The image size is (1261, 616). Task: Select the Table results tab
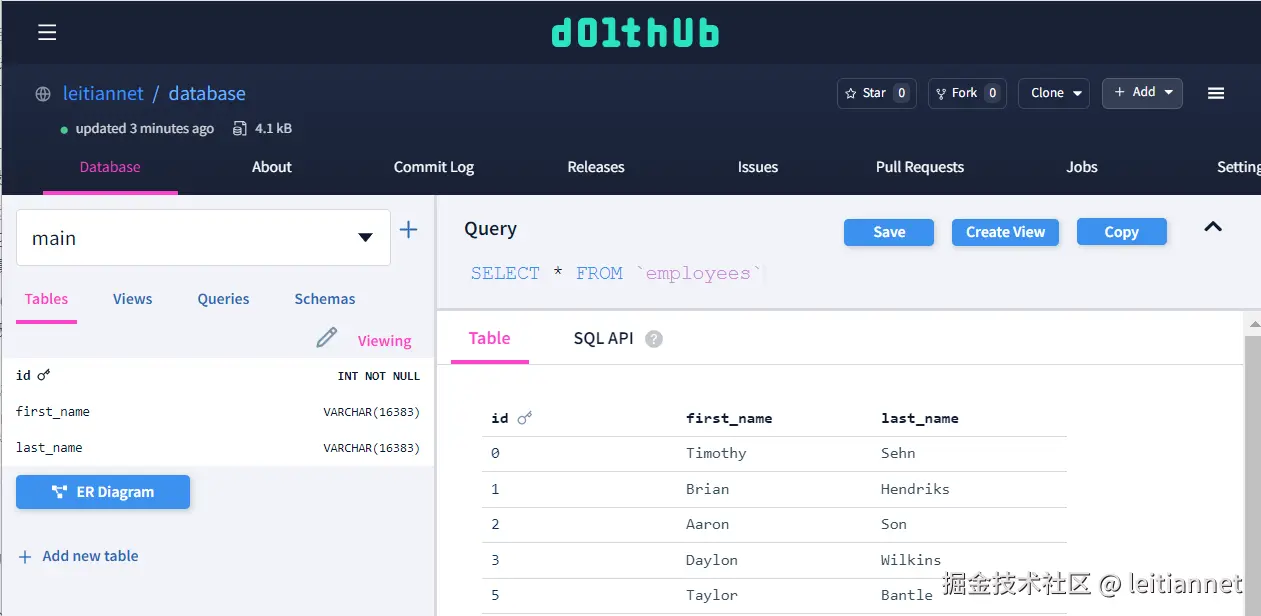click(489, 338)
